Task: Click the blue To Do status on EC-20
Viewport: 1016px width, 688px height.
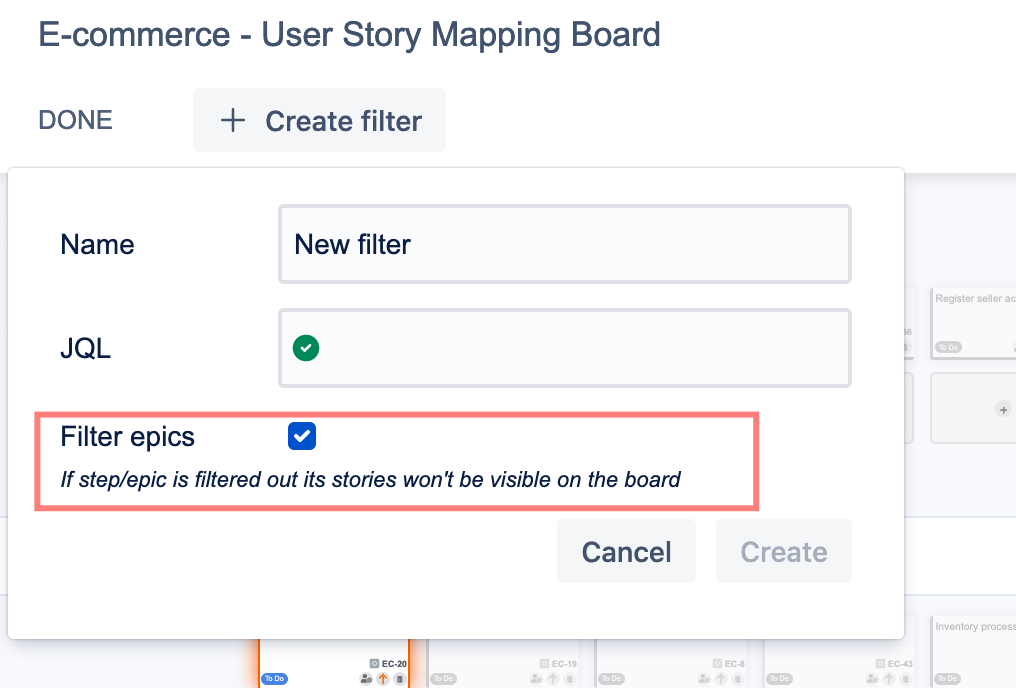Action: (x=274, y=679)
